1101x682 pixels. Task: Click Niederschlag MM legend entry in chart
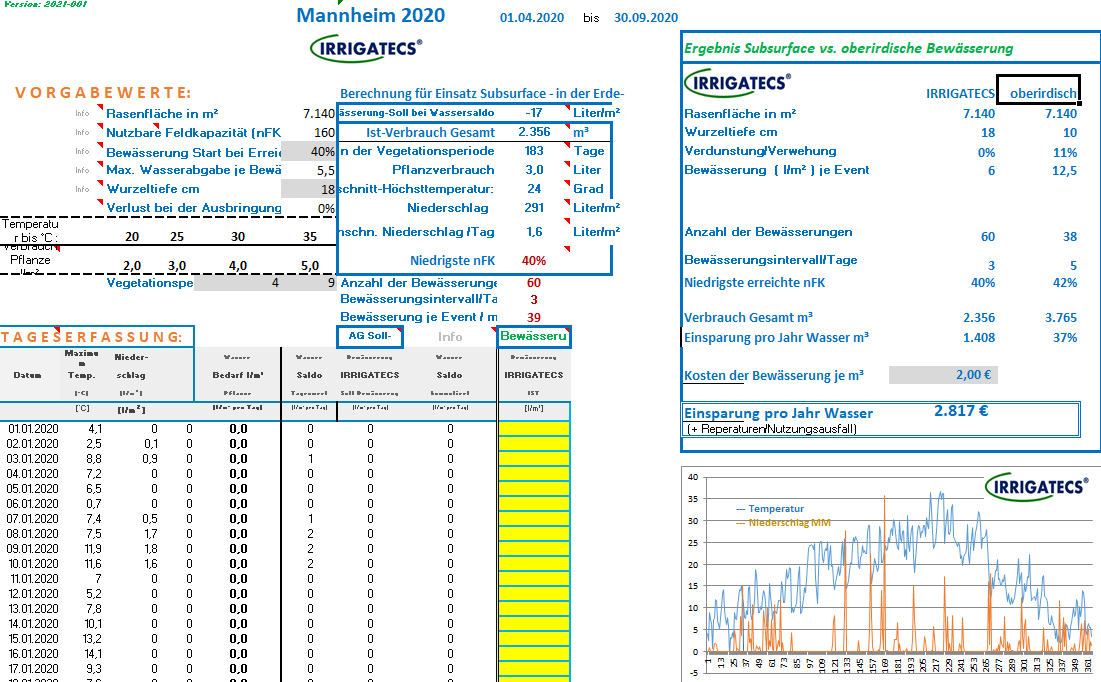coord(784,523)
